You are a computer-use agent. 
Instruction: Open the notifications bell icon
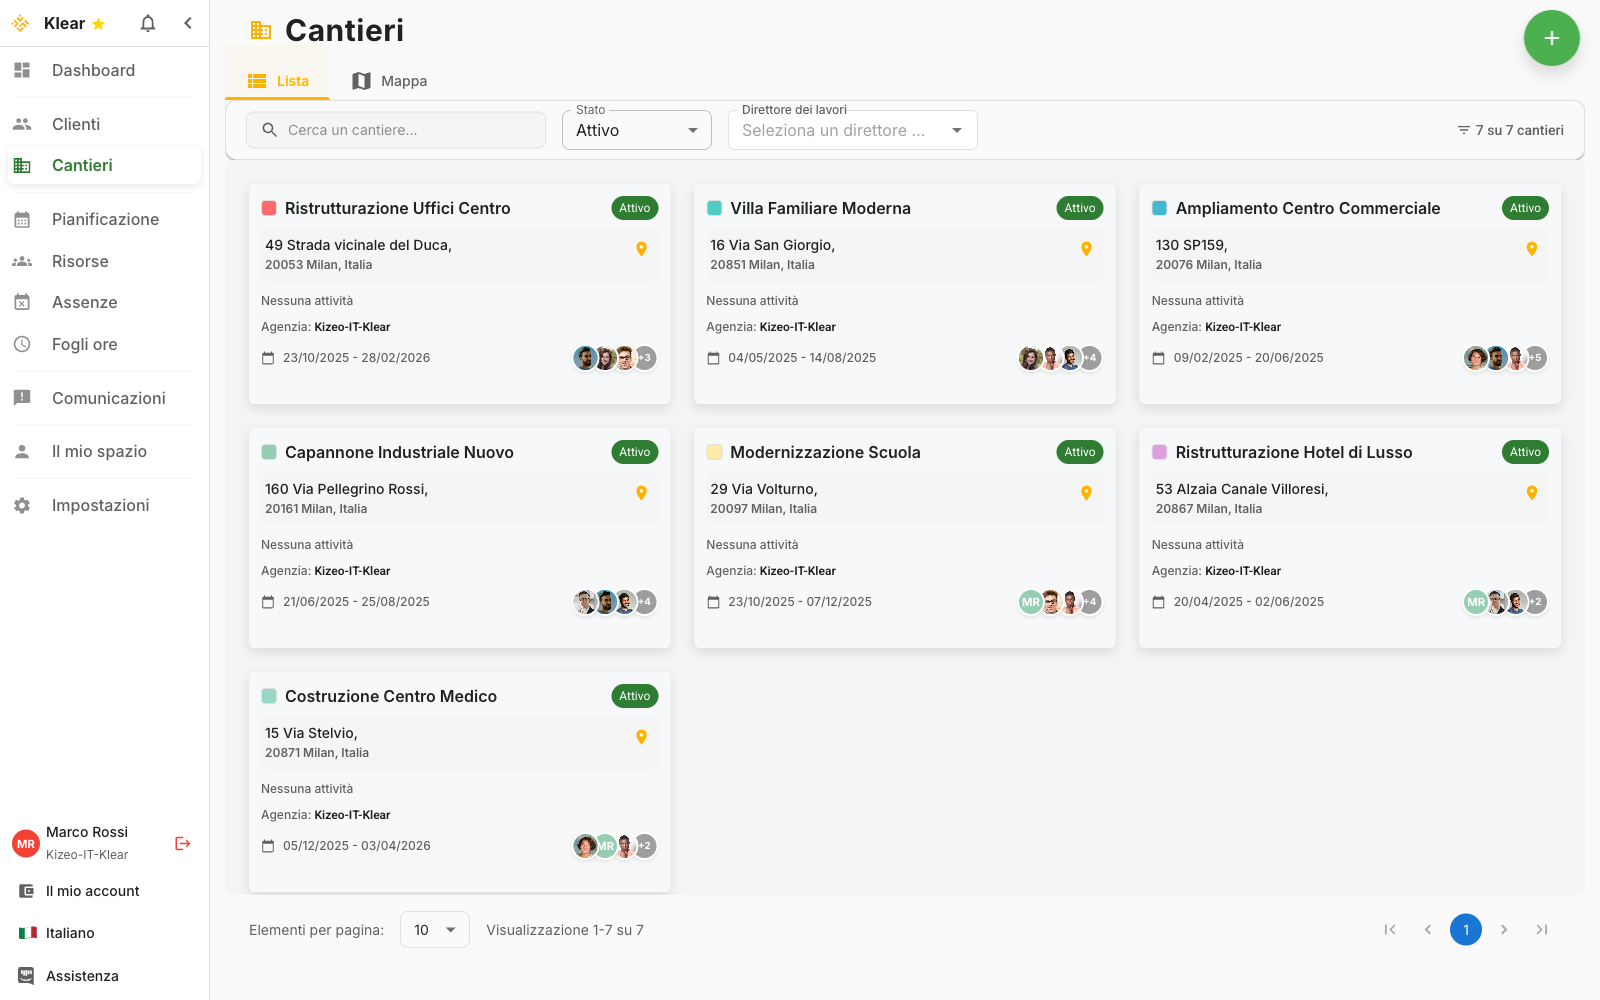147,22
